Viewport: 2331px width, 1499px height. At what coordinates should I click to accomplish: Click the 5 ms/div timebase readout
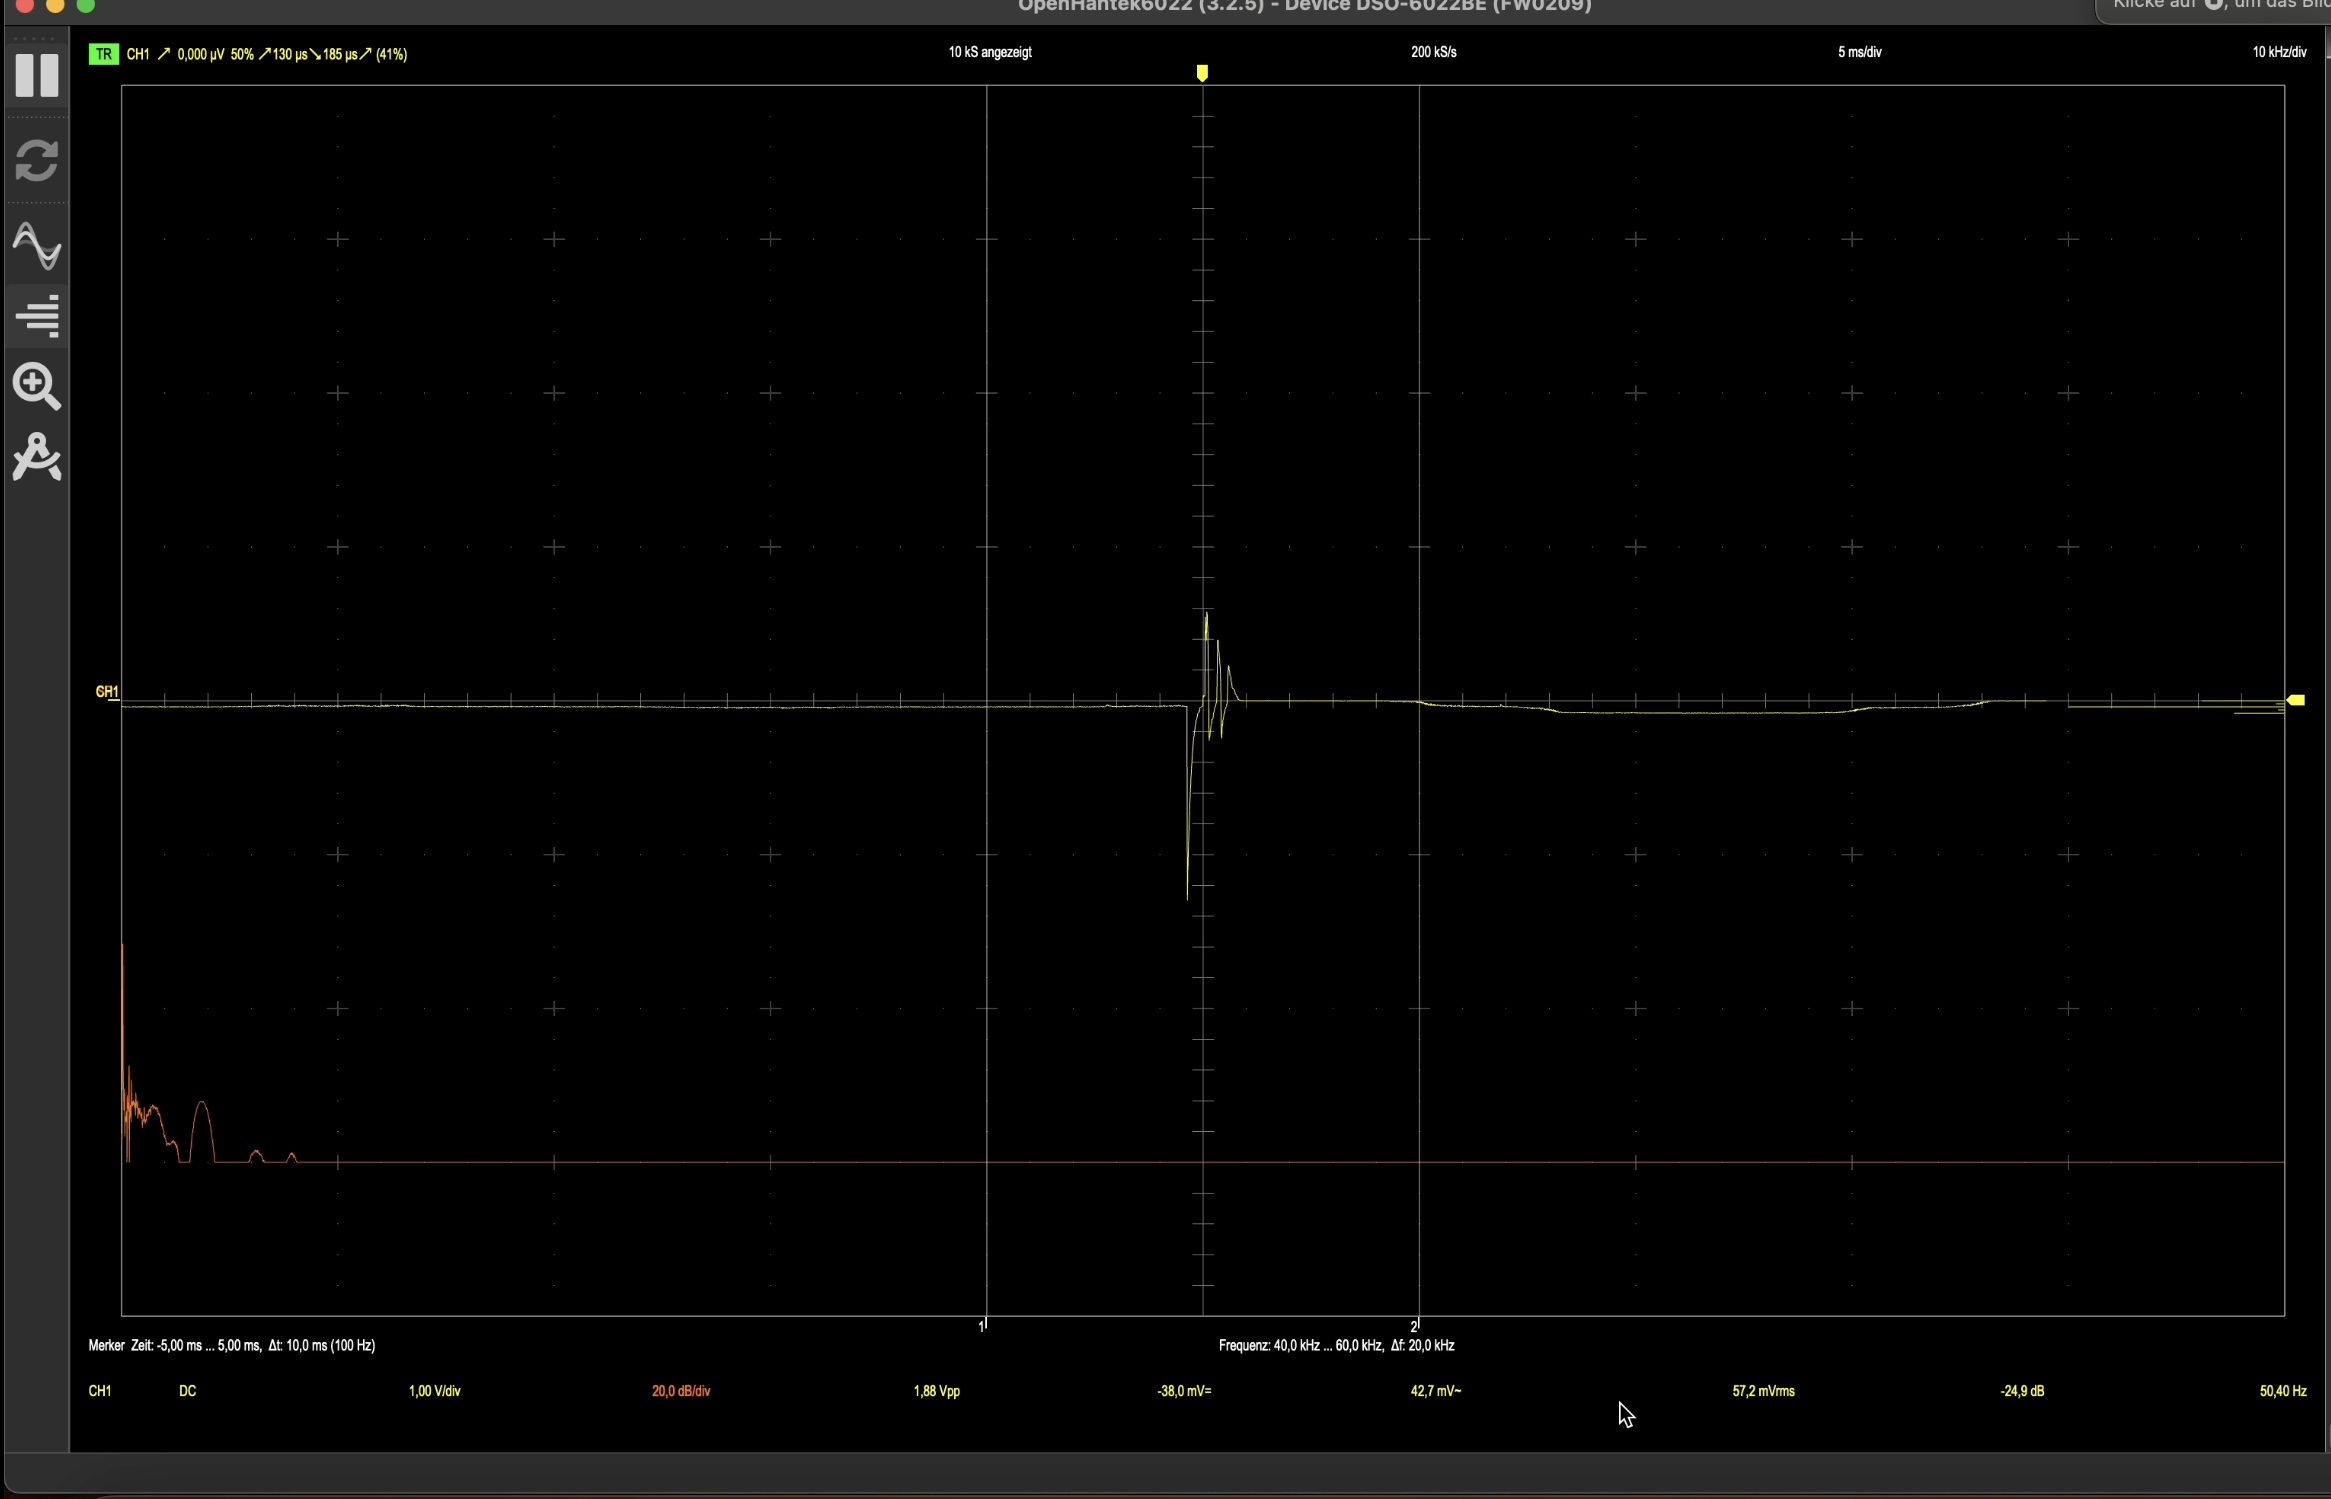[x=1859, y=52]
